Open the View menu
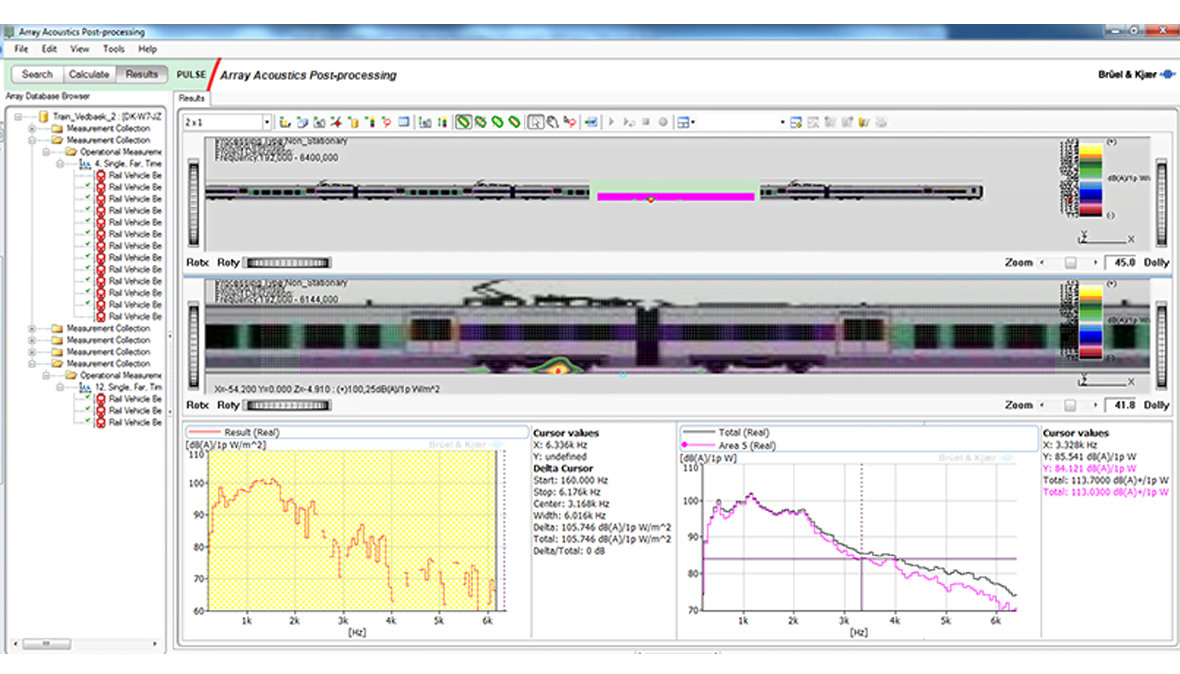 (80, 48)
